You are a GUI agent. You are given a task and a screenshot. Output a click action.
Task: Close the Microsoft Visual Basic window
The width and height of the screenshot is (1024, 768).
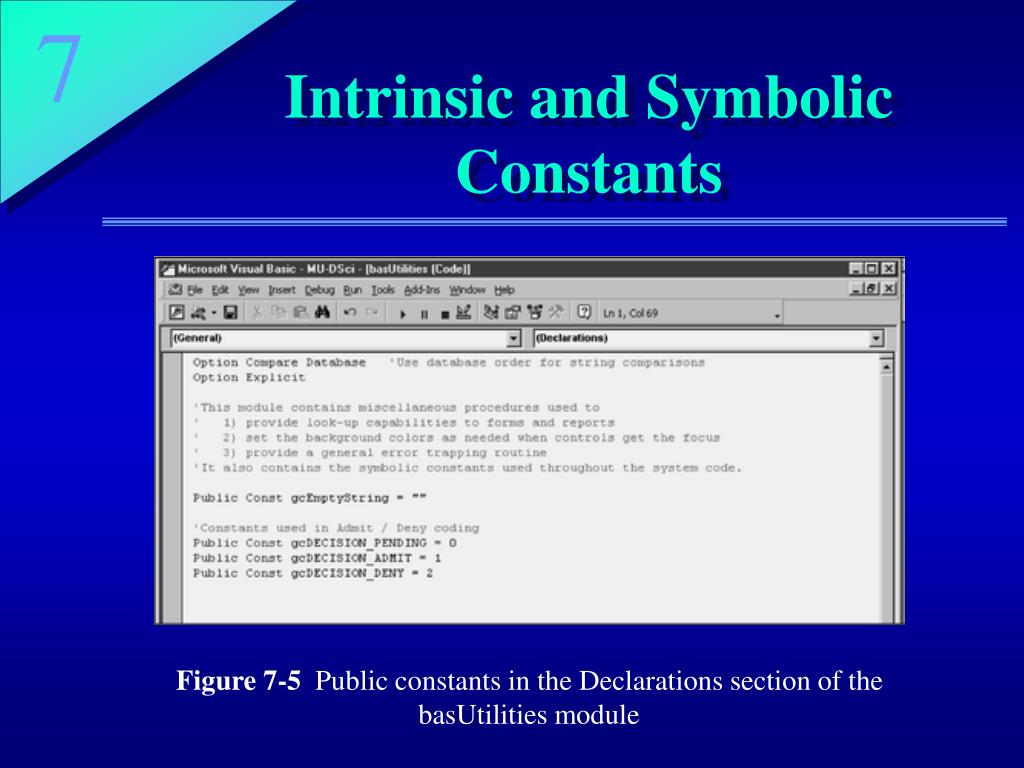(x=888, y=268)
